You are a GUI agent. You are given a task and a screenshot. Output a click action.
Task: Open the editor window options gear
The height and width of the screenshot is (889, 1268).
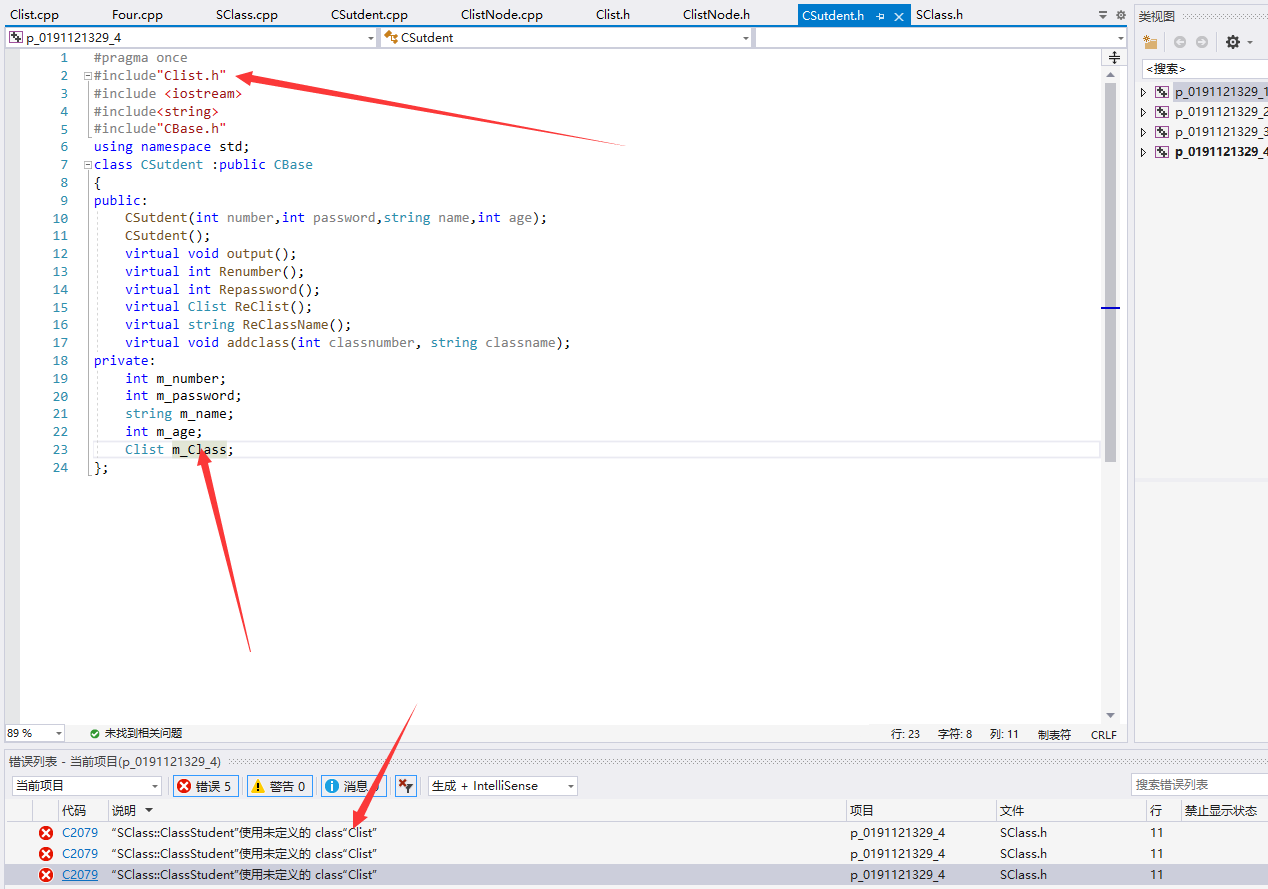[1120, 15]
